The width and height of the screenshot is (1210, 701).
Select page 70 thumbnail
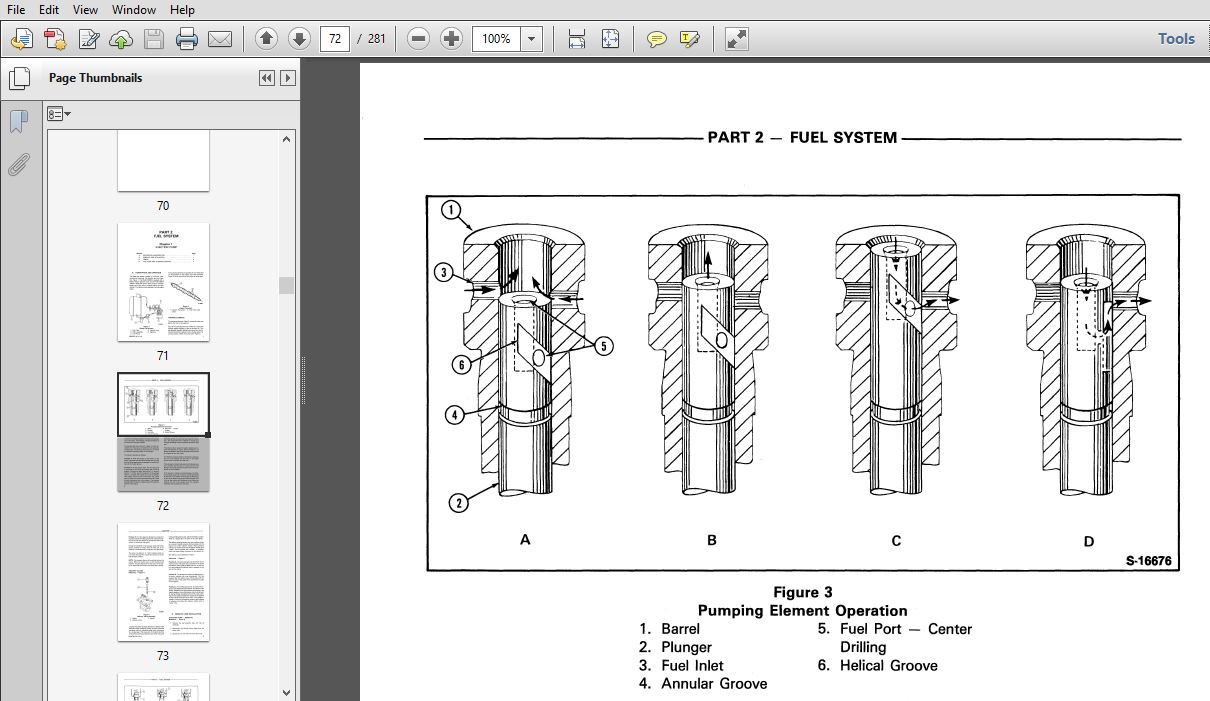(163, 161)
